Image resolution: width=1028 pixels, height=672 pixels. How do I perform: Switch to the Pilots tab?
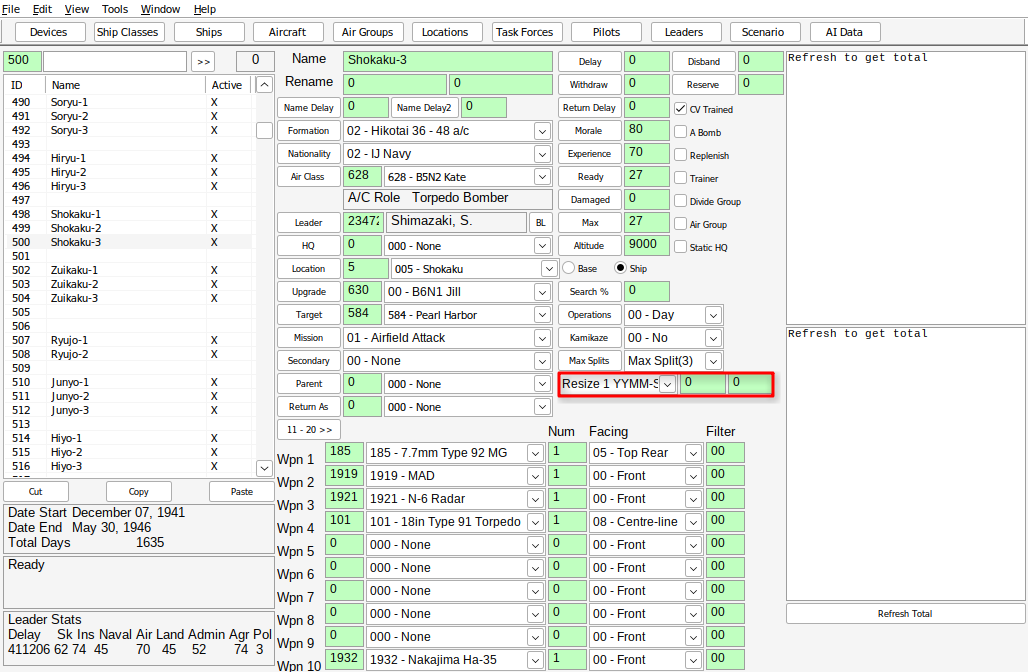[606, 32]
